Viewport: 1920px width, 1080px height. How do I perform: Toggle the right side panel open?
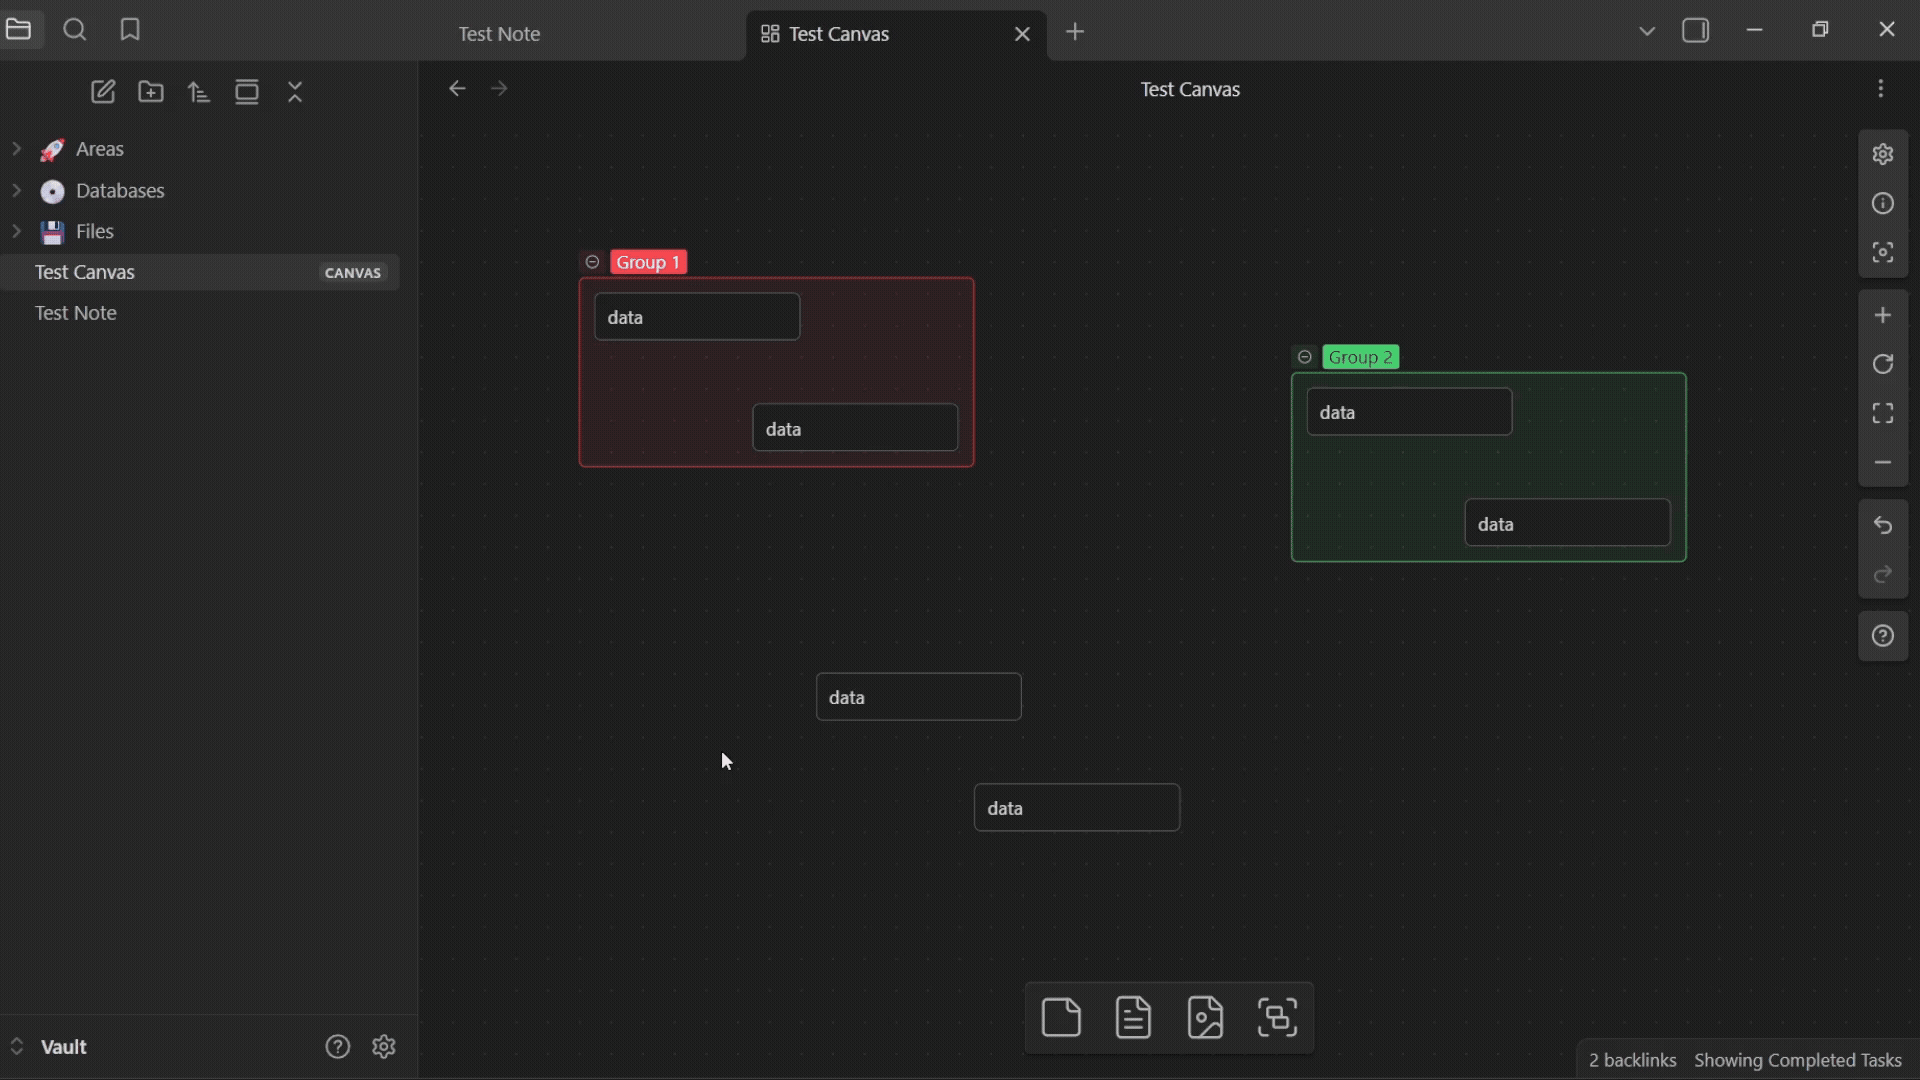point(1696,30)
